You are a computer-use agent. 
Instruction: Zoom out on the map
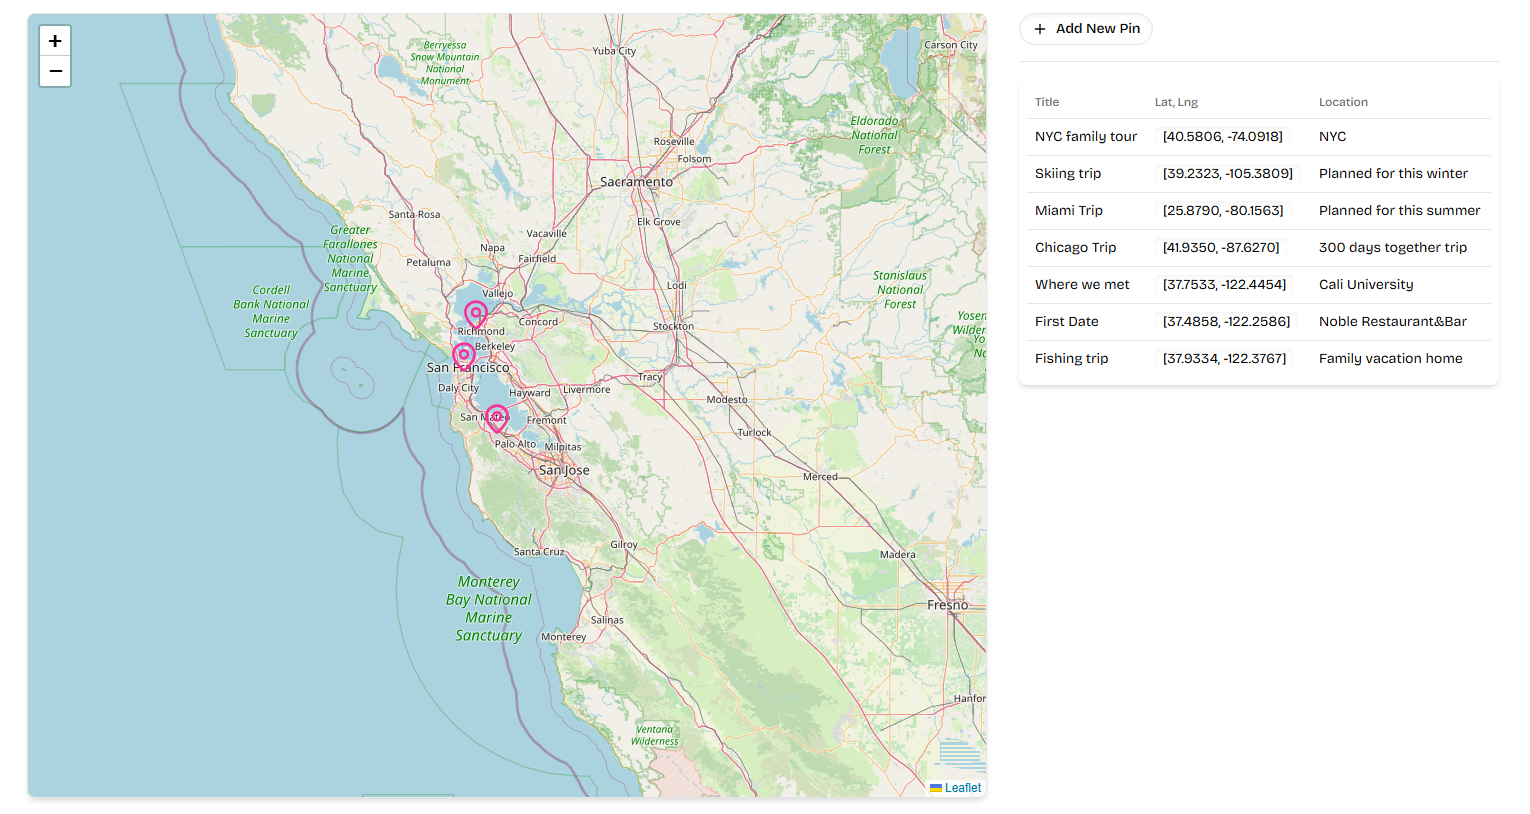tap(55, 72)
